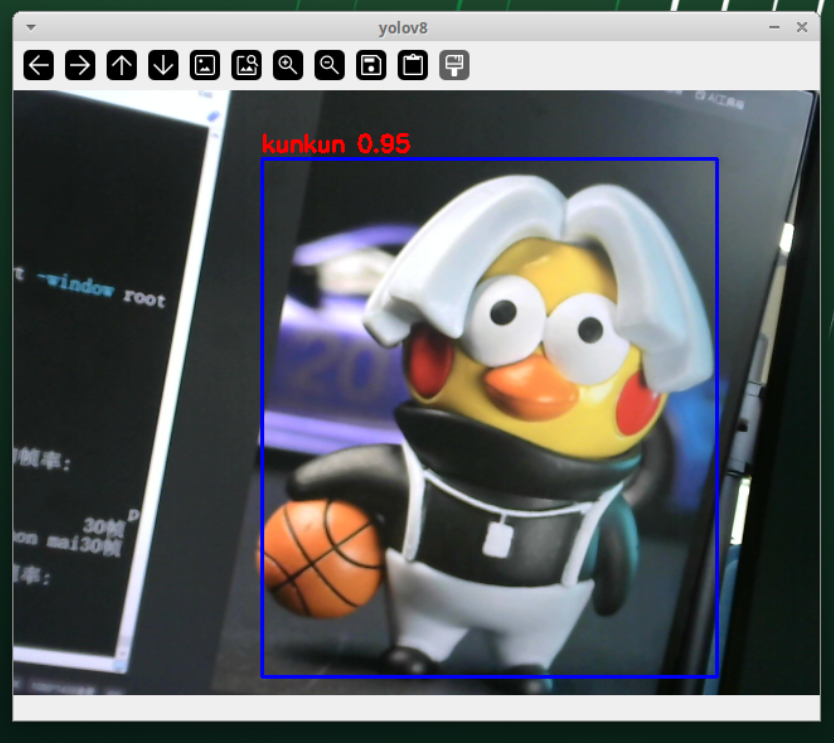This screenshot has width=834, height=743.
Task: Click the kunkun 0.95 detection label
Action: [x=335, y=143]
